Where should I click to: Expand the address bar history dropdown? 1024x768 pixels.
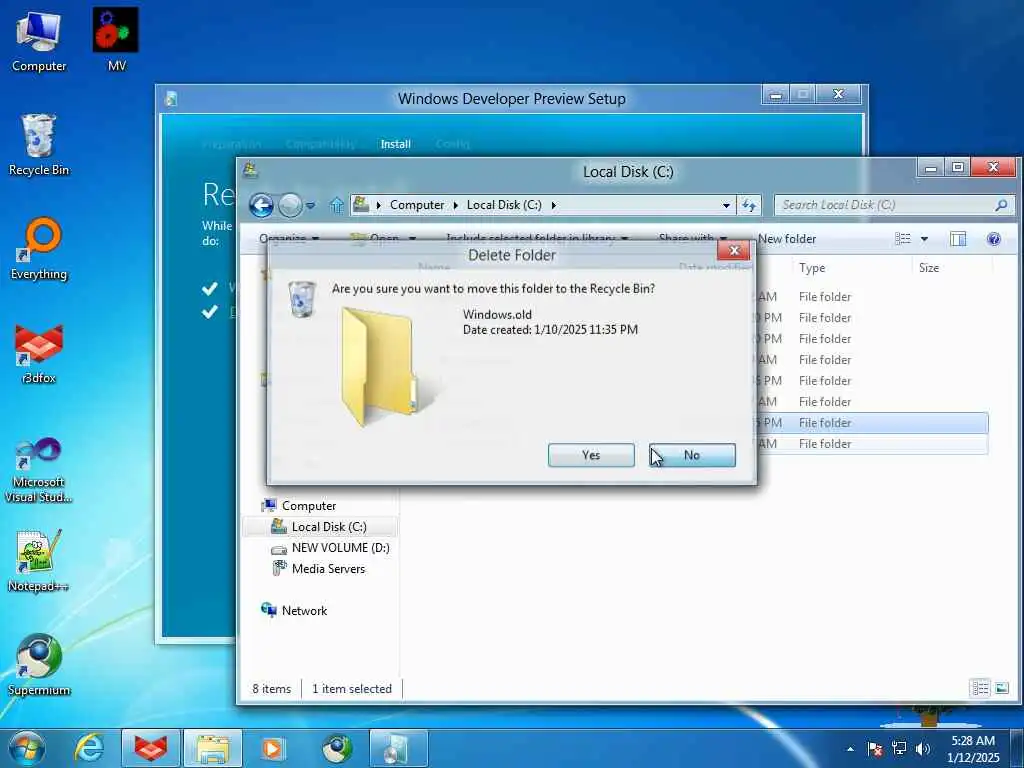pyautogui.click(x=726, y=206)
